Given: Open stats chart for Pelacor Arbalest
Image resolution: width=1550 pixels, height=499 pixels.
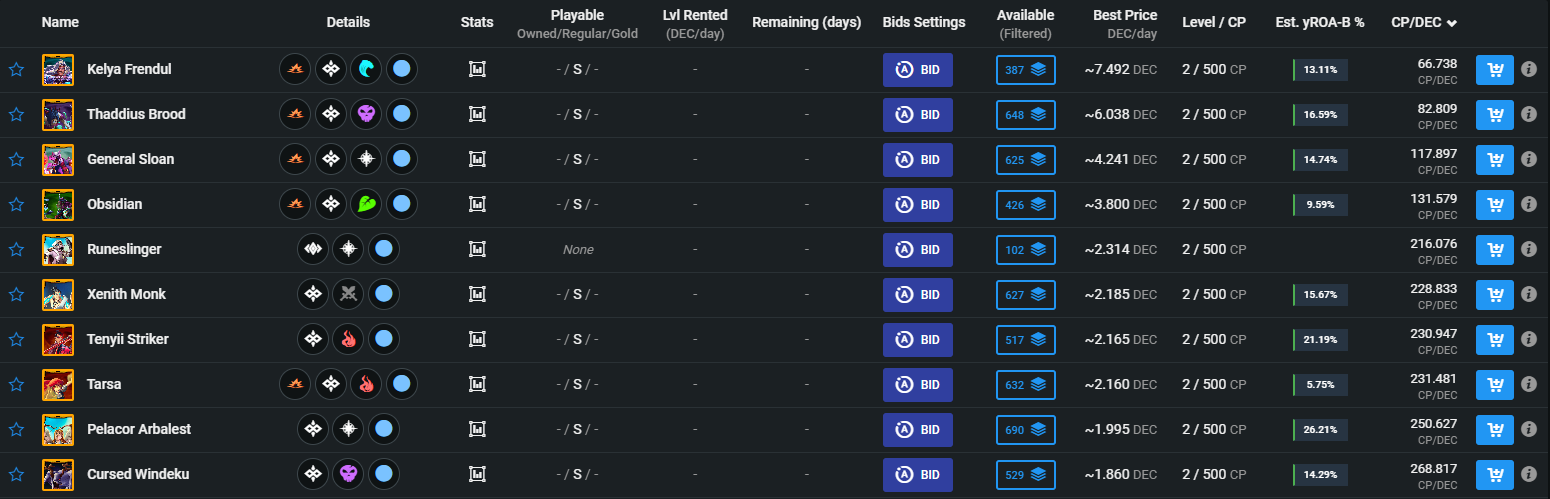Looking at the screenshot, I should [x=477, y=430].
